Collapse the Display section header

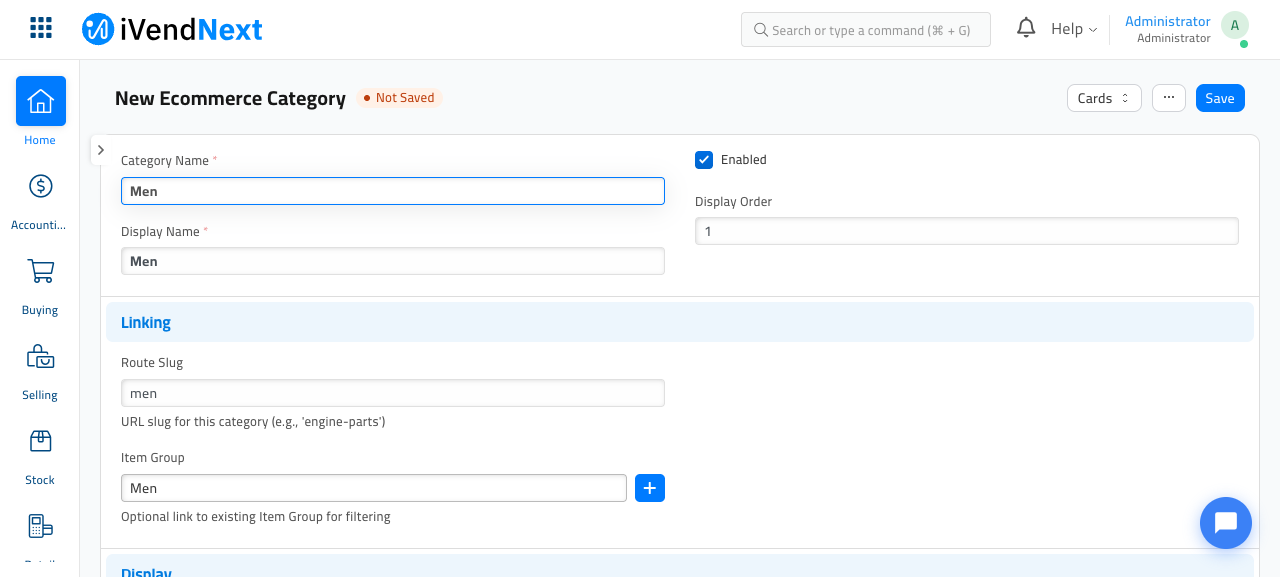click(x=680, y=566)
